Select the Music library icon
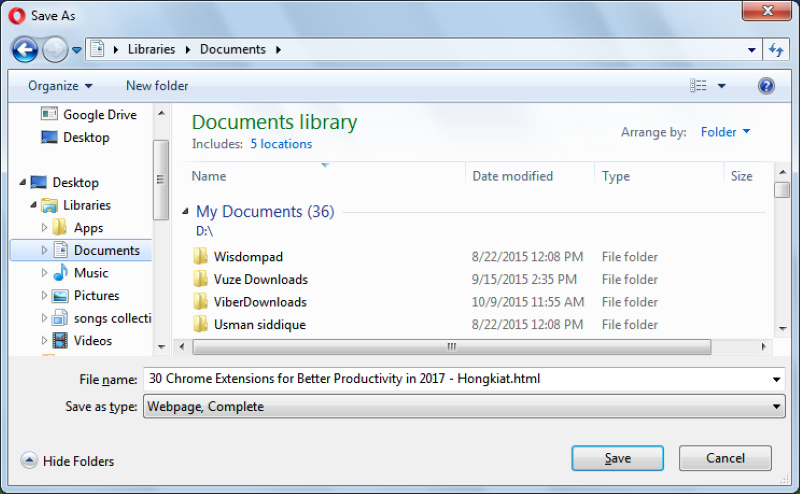This screenshot has width=800, height=494. [x=60, y=273]
